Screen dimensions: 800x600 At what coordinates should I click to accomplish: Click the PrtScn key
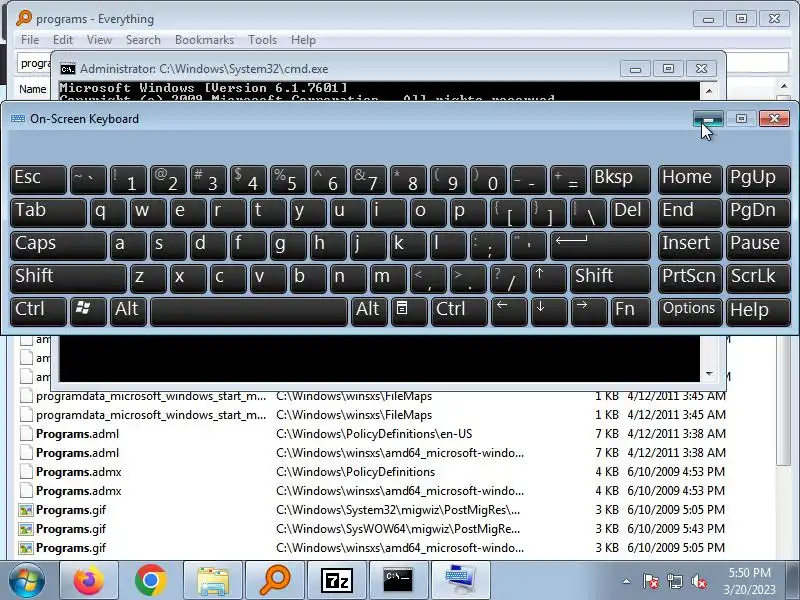click(x=690, y=277)
